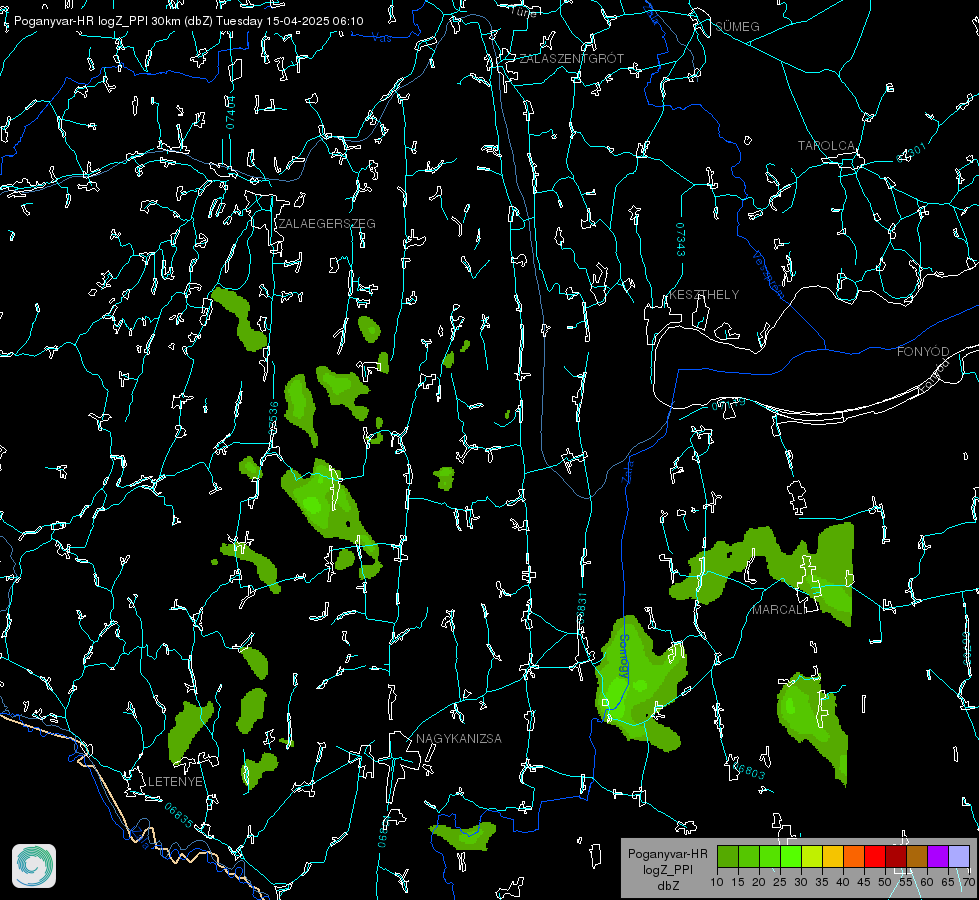Click the TAPOLCA city label
The image size is (979, 900).
tap(826, 145)
